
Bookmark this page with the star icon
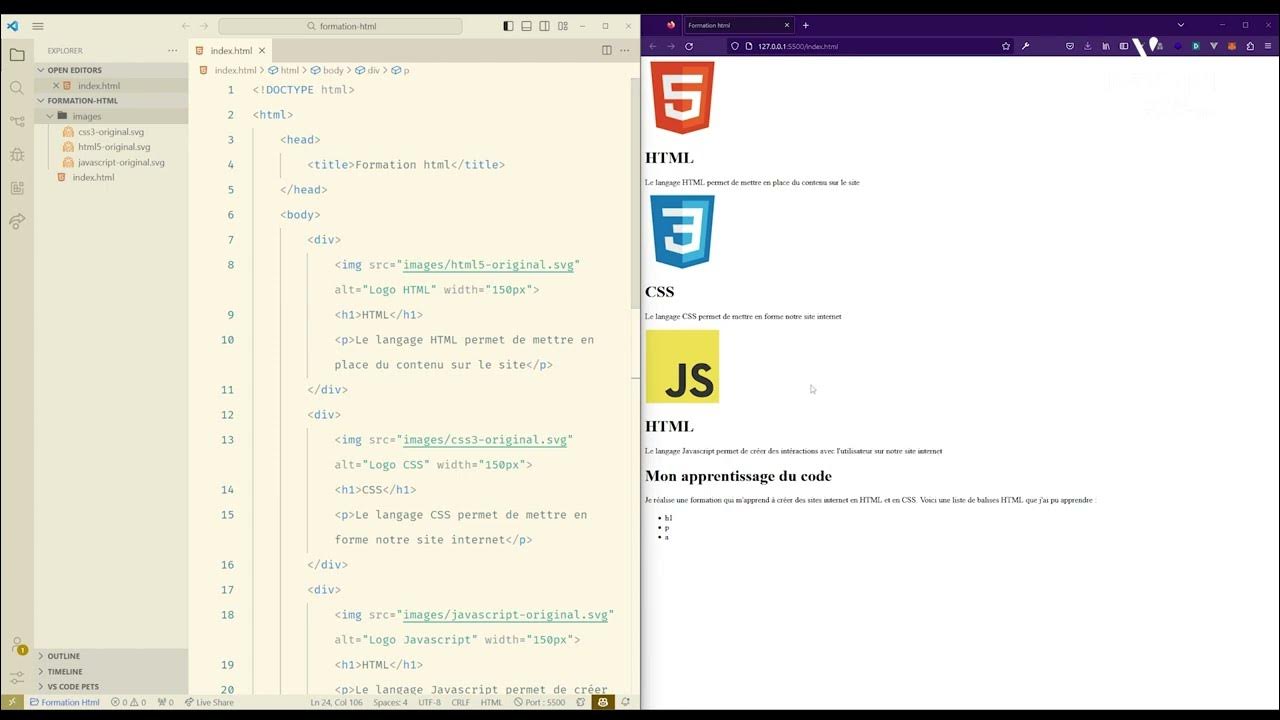pos(1006,46)
